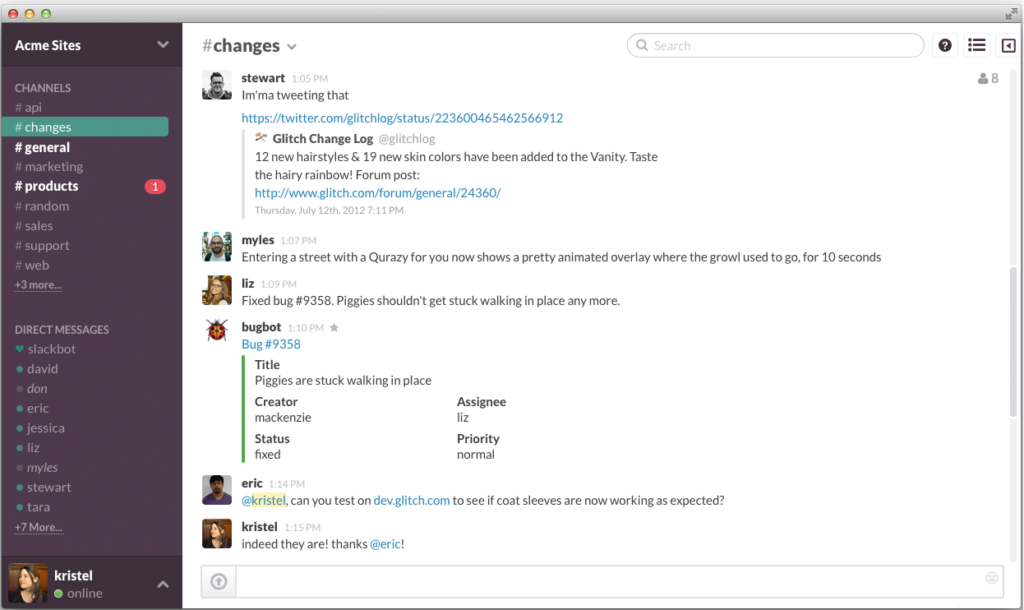This screenshot has height=610, width=1024.
Task: Click the online status label under kristel
Action: (84, 593)
